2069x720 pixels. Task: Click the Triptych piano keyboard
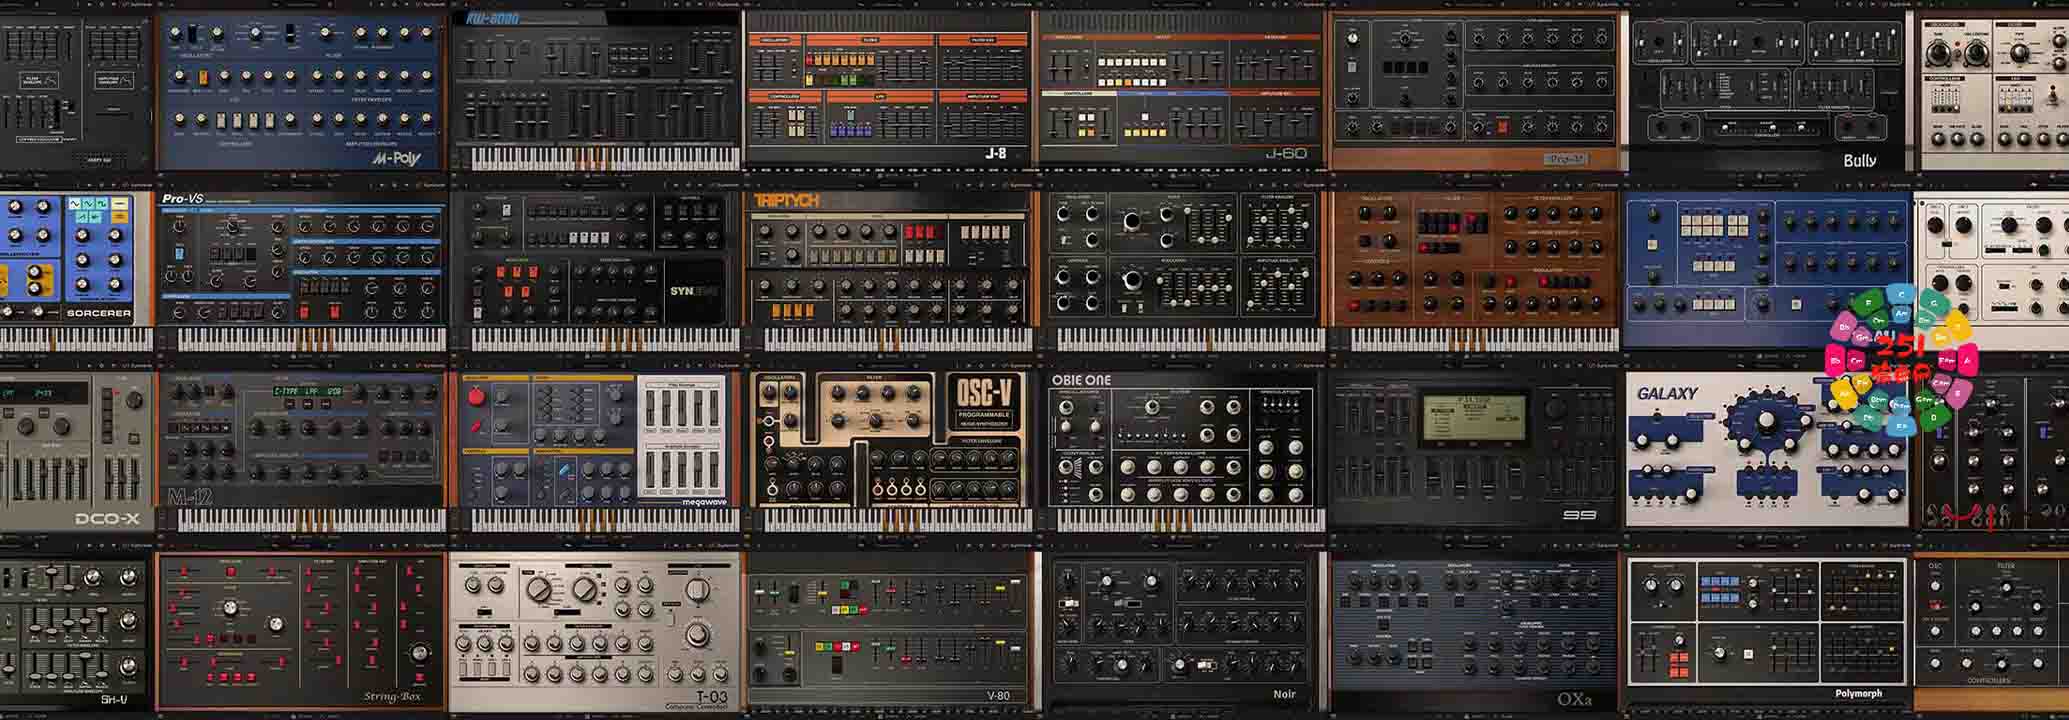(x=898, y=339)
